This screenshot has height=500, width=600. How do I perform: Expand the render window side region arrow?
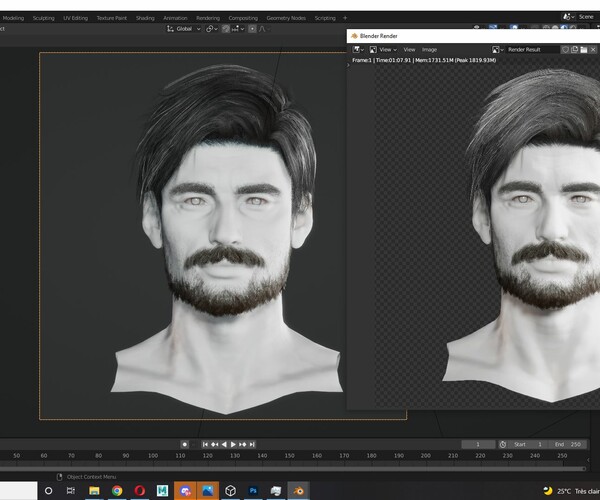[348, 65]
